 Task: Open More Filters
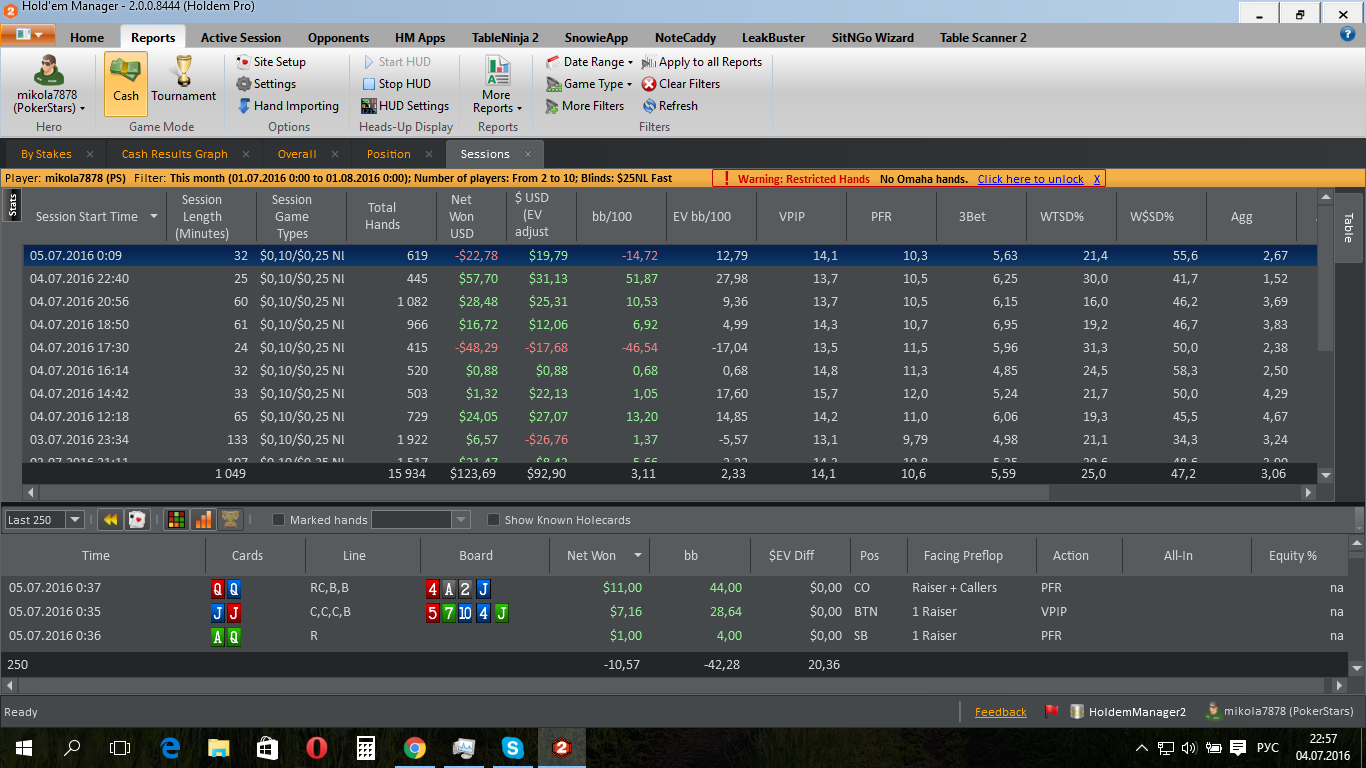pyautogui.click(x=585, y=106)
